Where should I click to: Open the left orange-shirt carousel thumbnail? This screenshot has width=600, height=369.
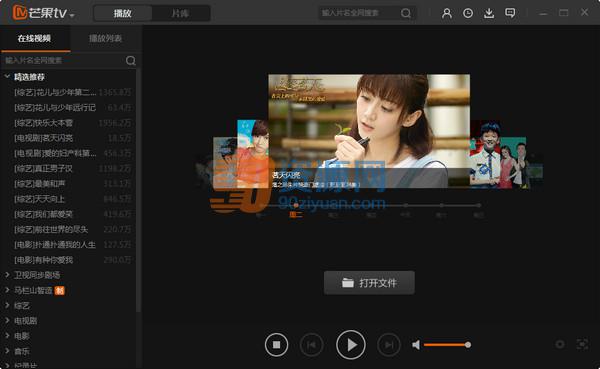click(x=253, y=154)
